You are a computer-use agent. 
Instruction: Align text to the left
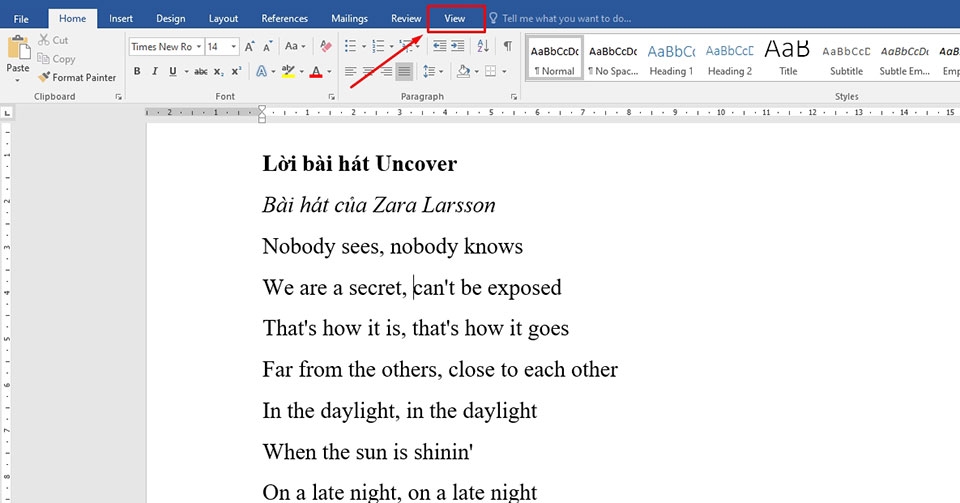click(350, 72)
